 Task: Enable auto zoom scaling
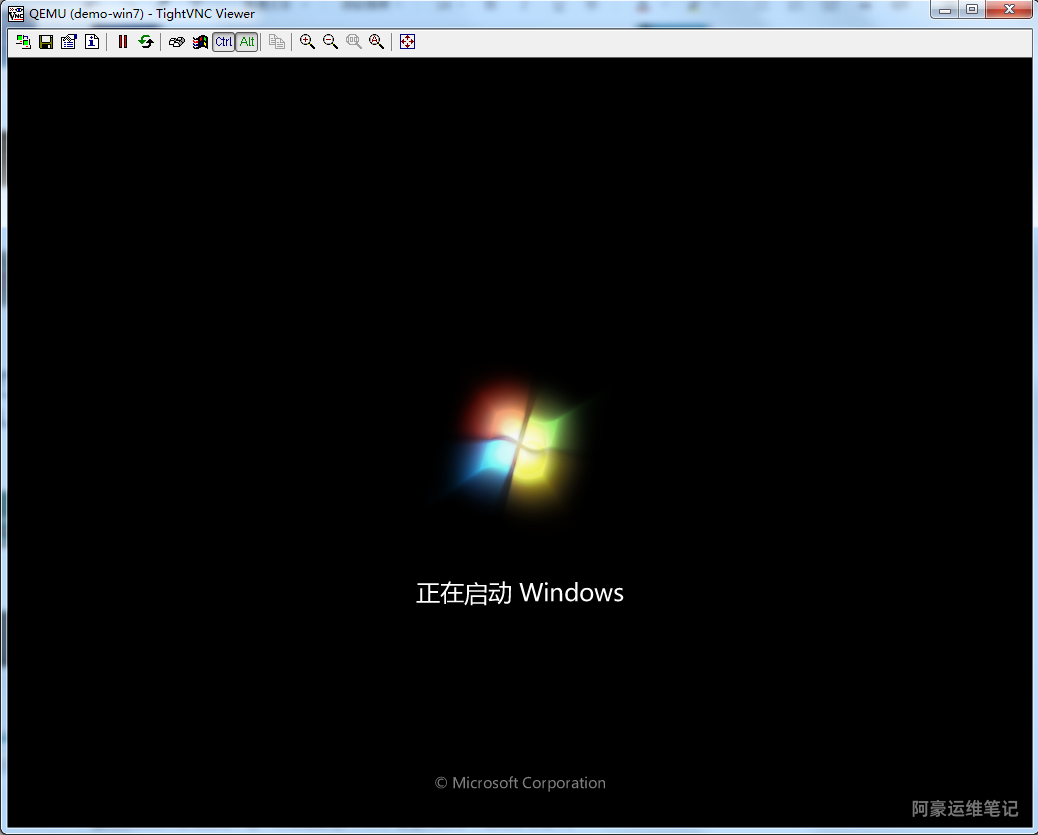[x=377, y=42]
